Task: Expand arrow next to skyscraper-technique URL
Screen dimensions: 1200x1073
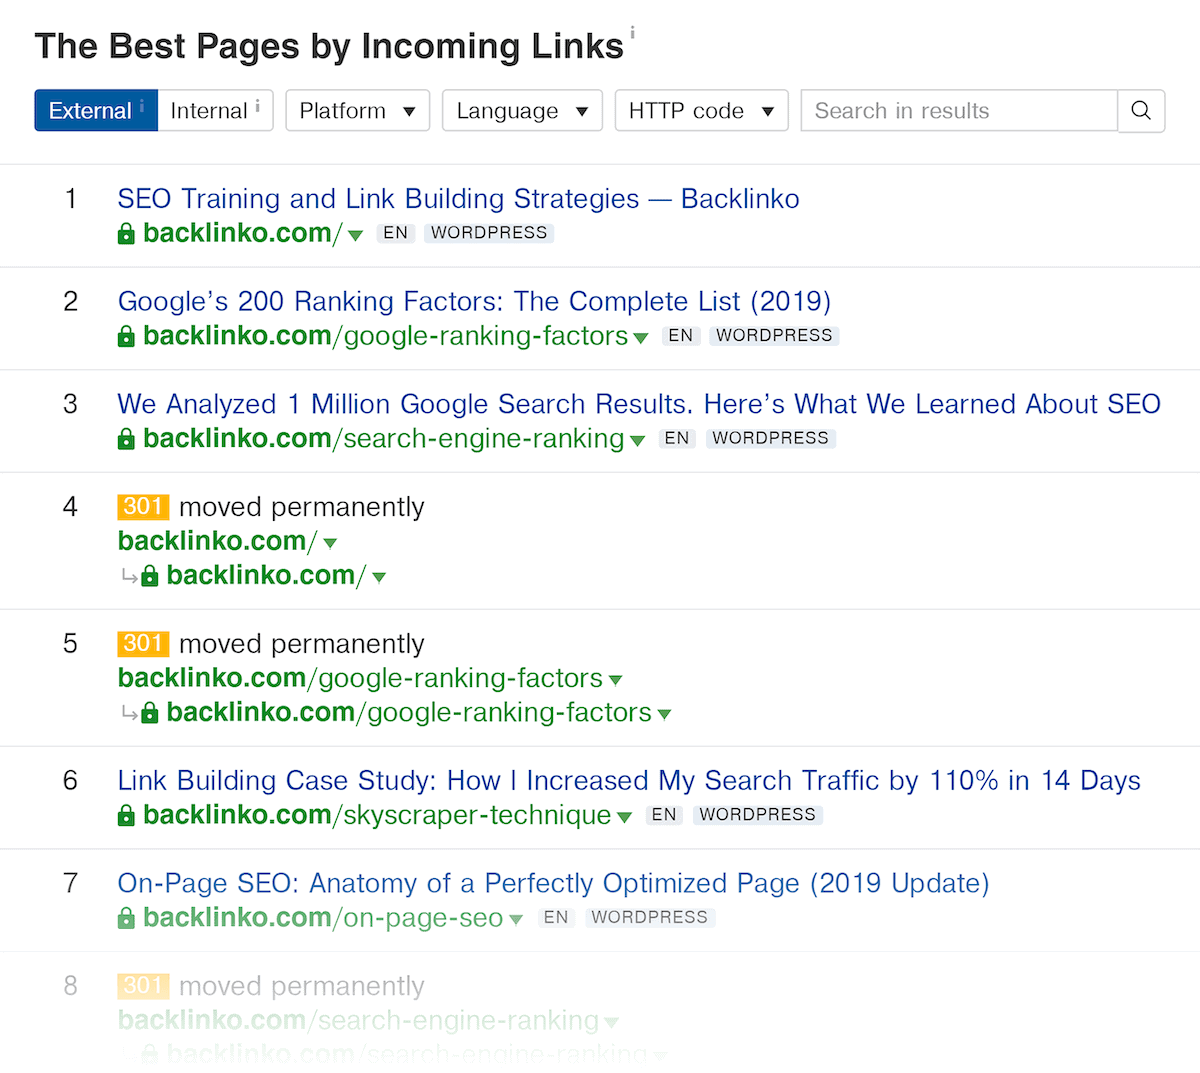Action: [x=624, y=818]
